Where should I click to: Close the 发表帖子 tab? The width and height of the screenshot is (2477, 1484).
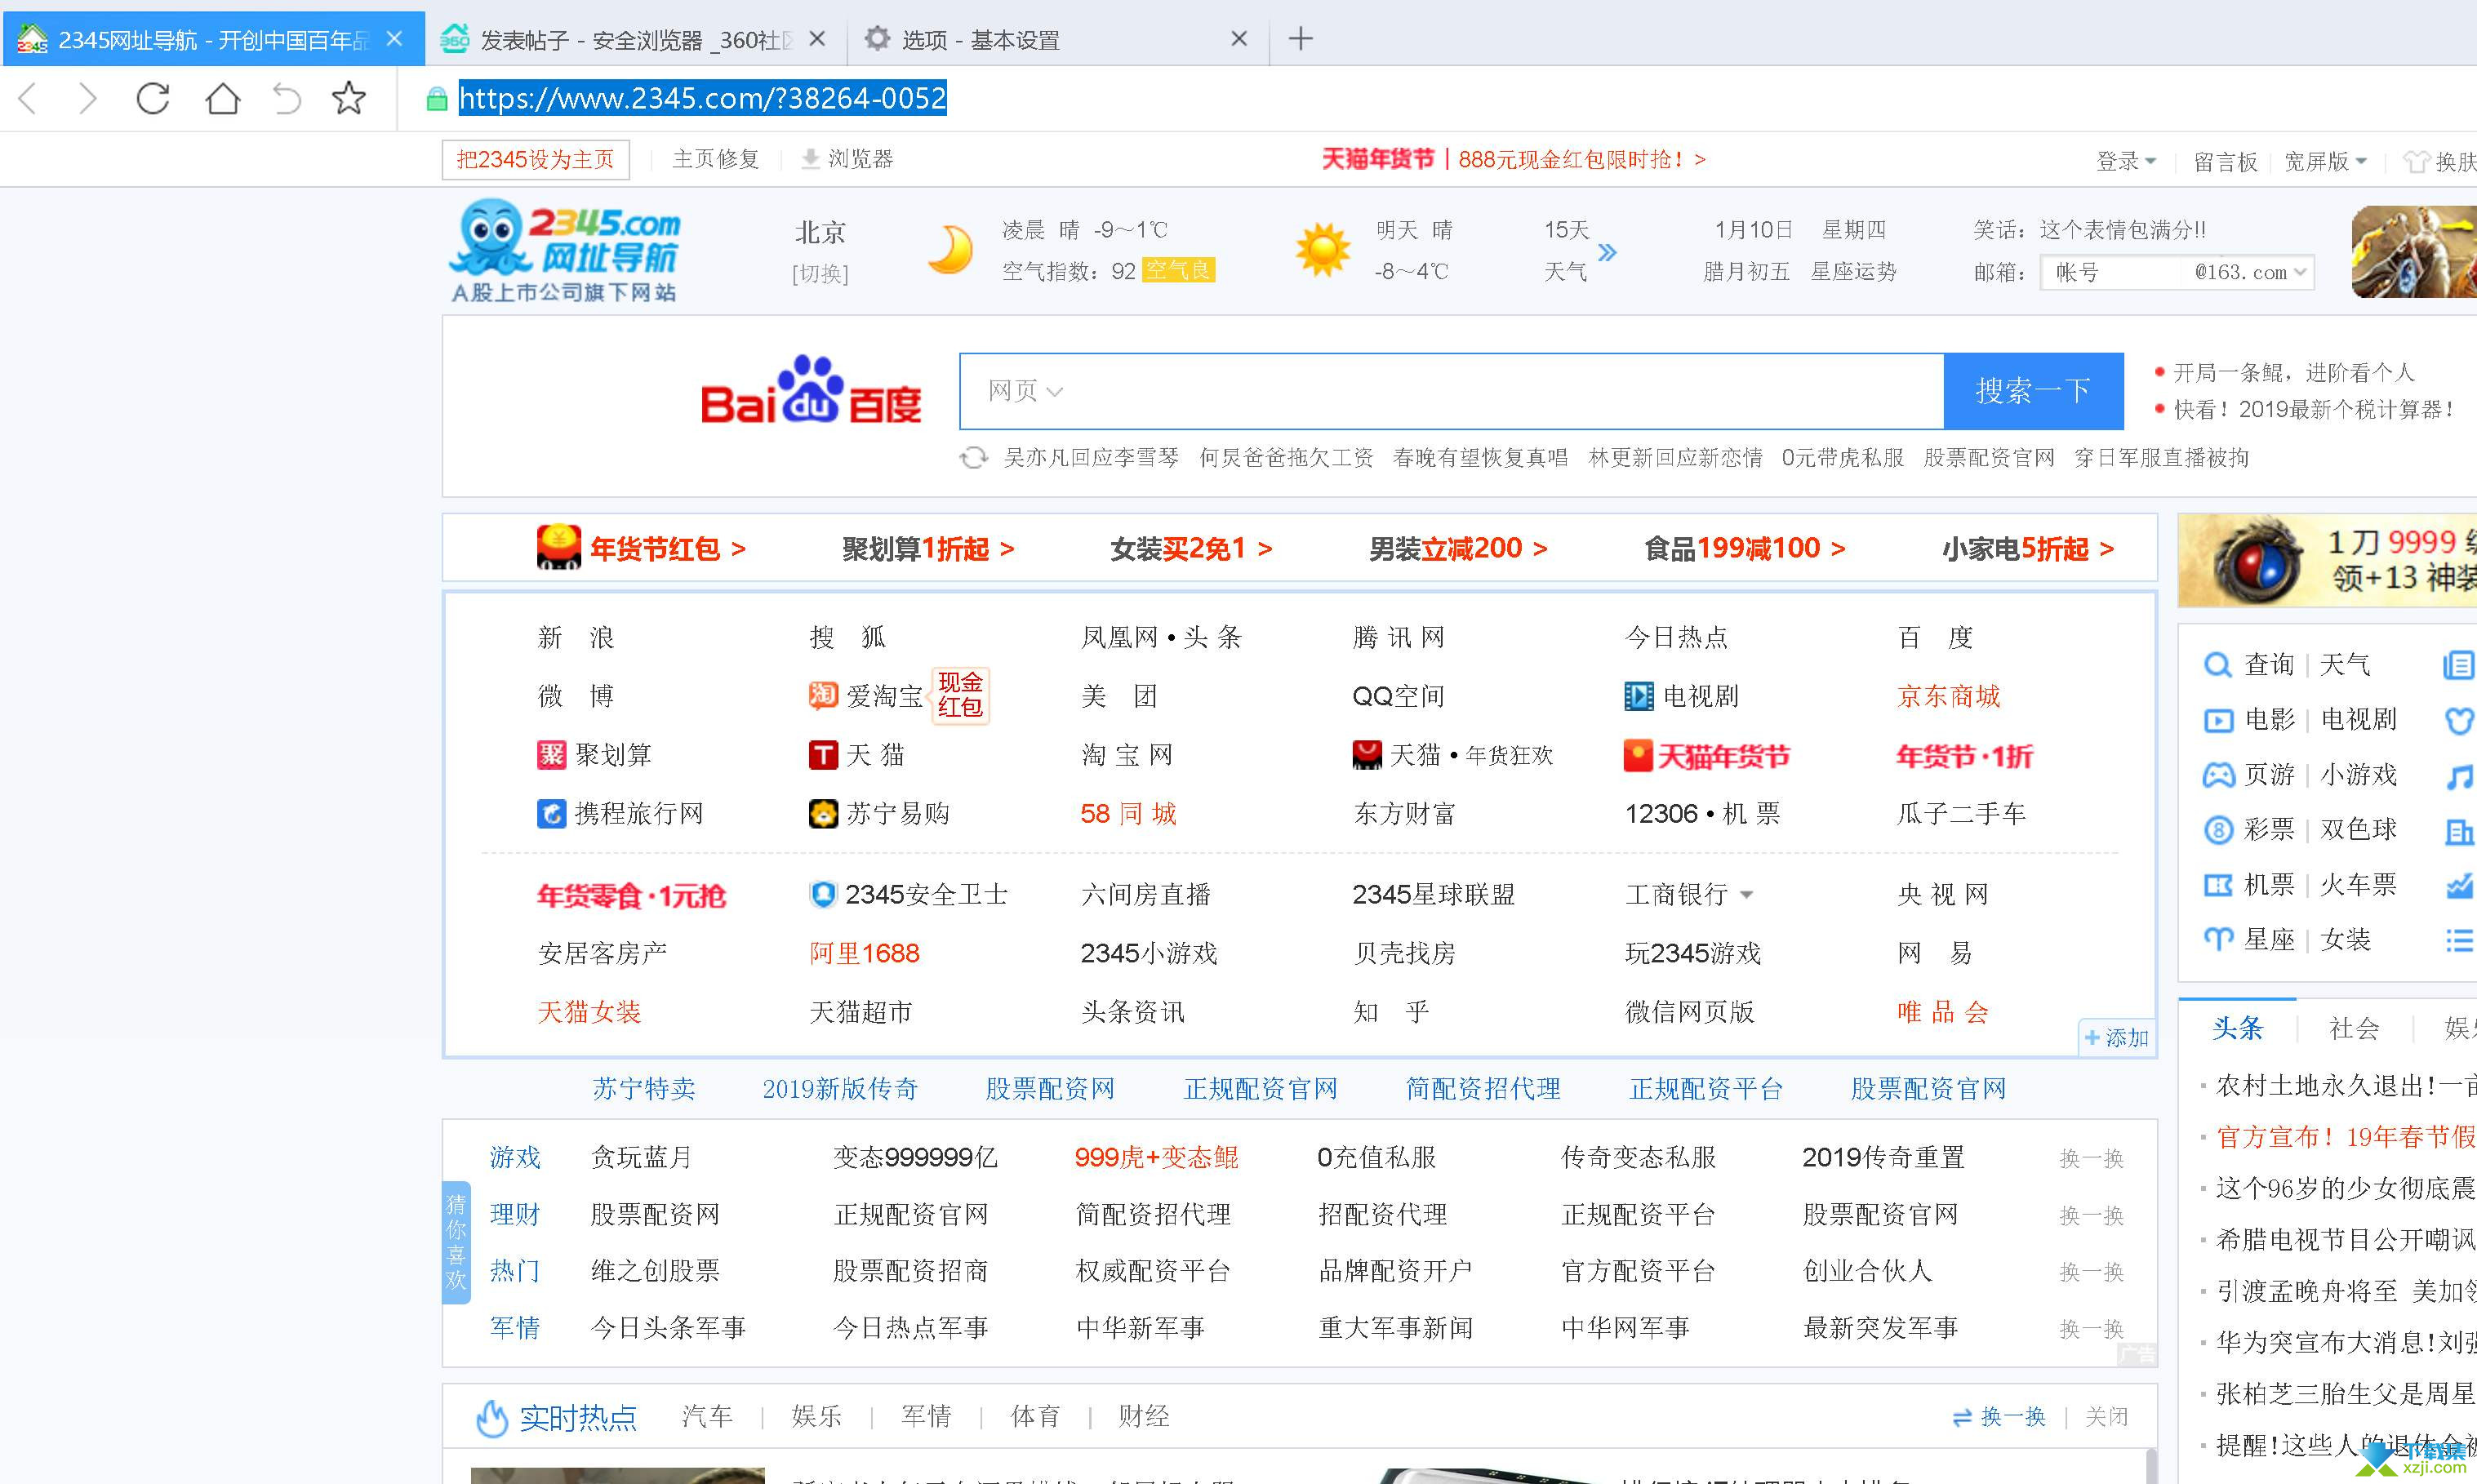coord(816,39)
